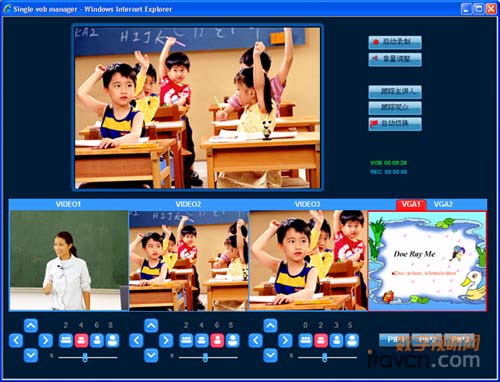The width and height of the screenshot is (500, 382).
Task: Pan VIDEO3 camera left with arrow
Action: coord(256,340)
